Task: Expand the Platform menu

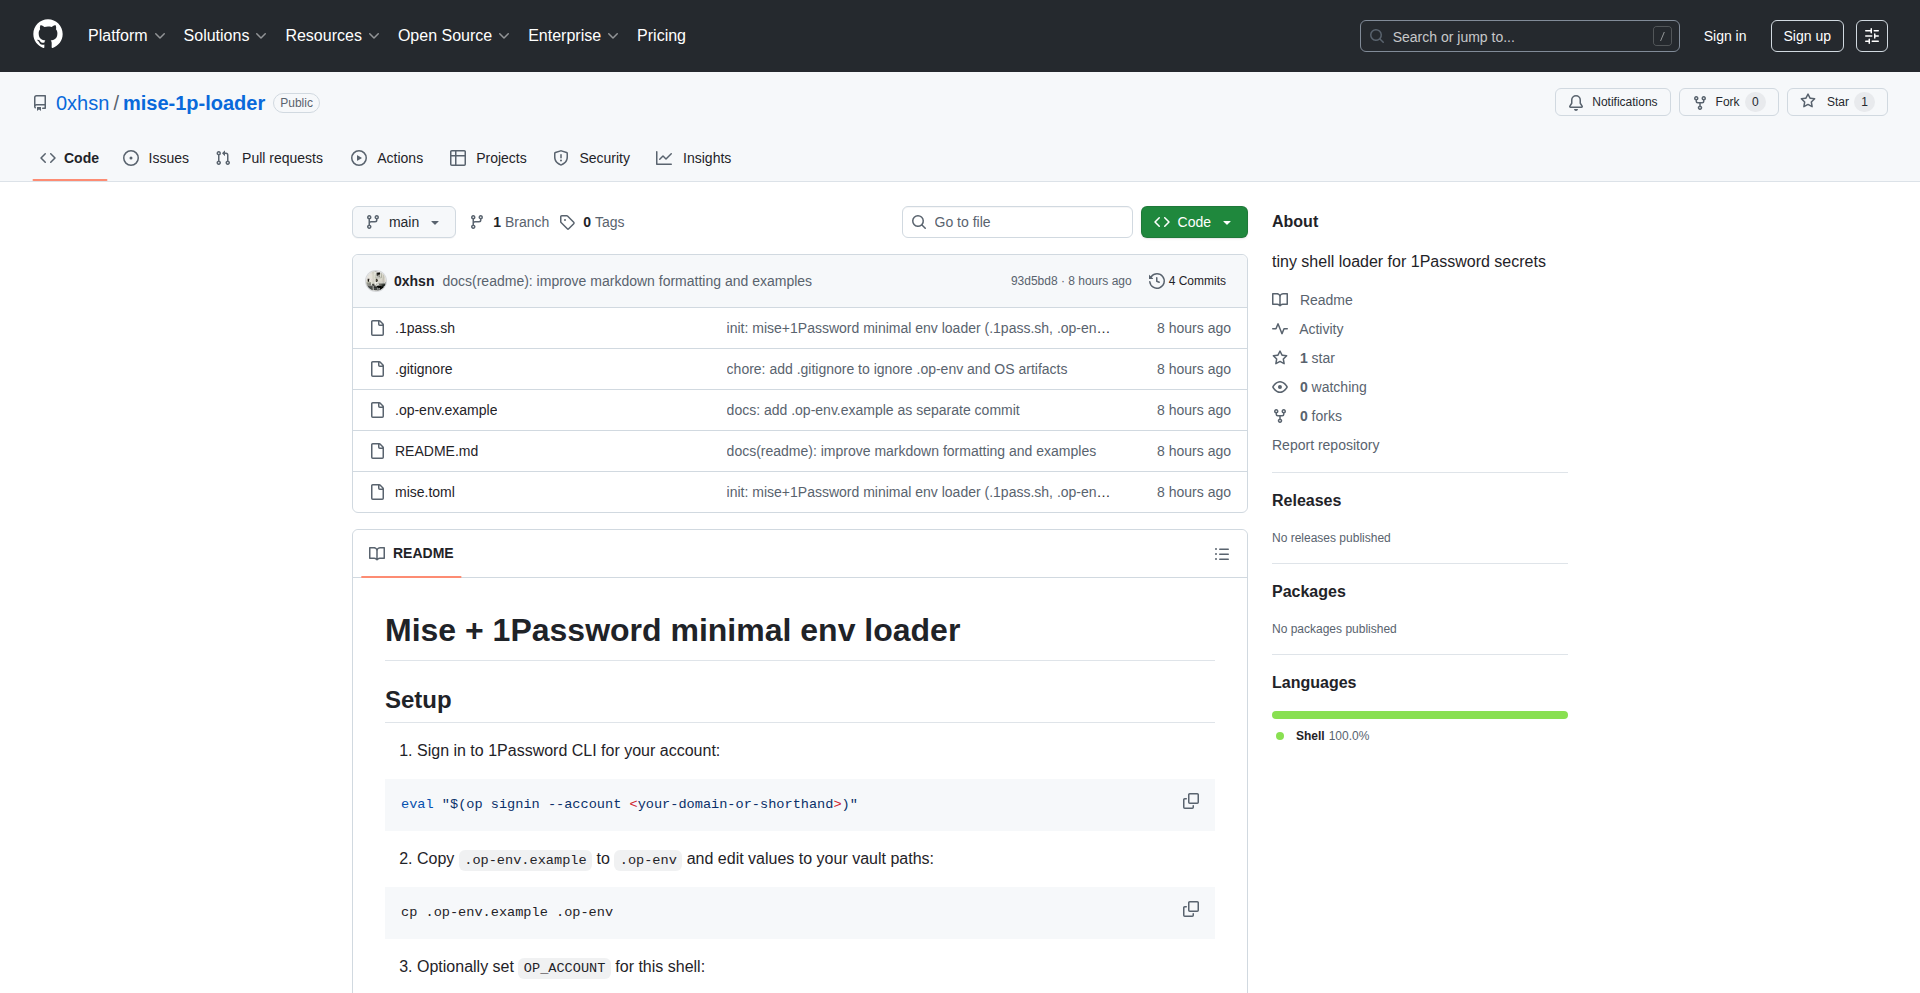Action: pos(126,36)
